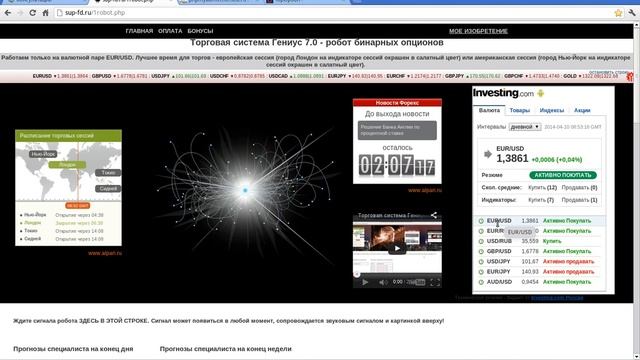Image resolution: width=640 pixels, height=360 pixels.
Task: Click the Investing.com Россия link below the widget
Action: click(x=557, y=298)
